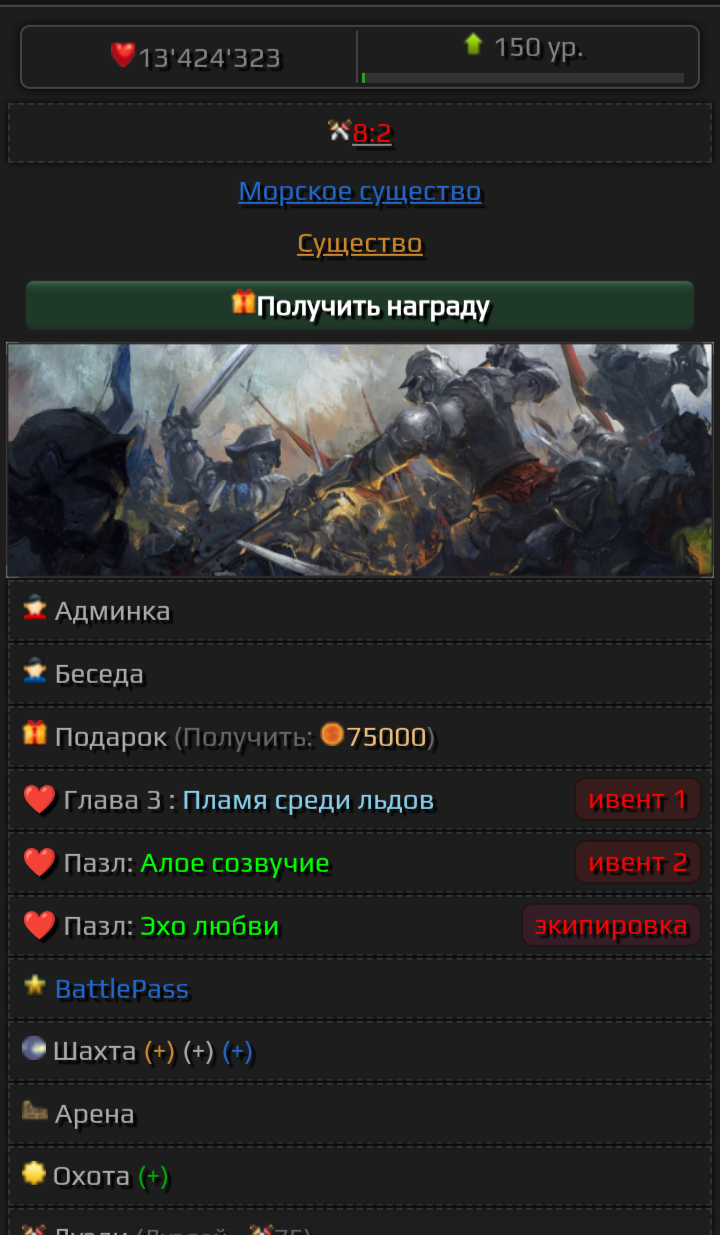Open the 8:2 battle score link
The width and height of the screenshot is (720, 1235).
pos(372,132)
